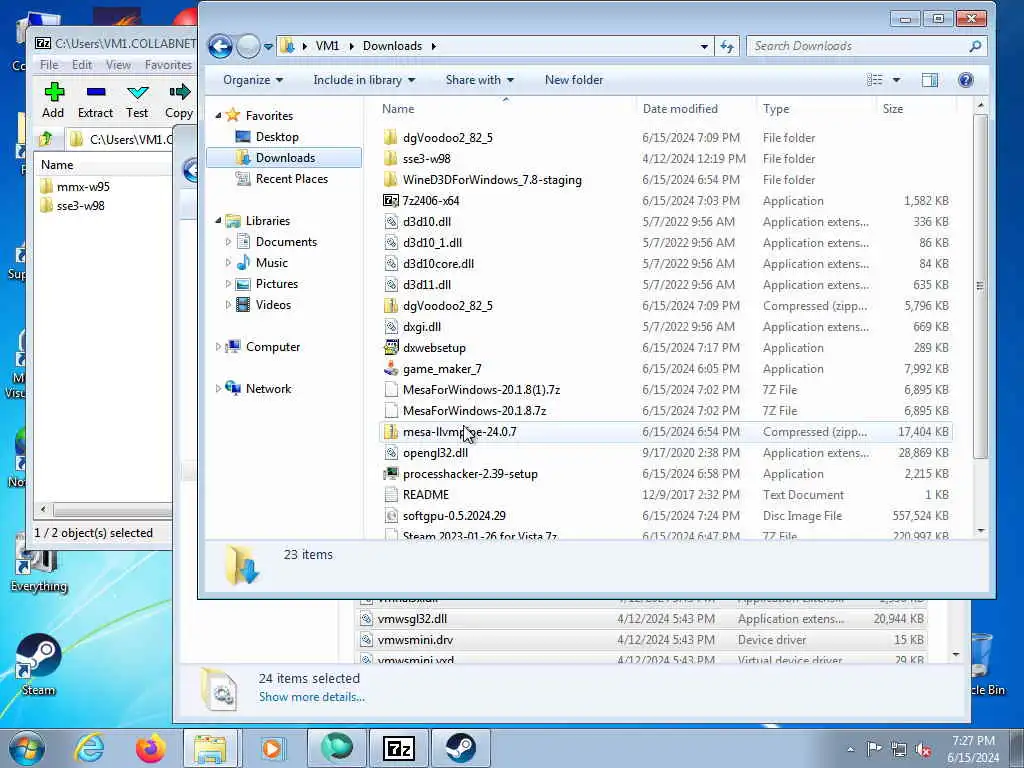Image resolution: width=1024 pixels, height=768 pixels.
Task: Open Explorer help icon
Action: pos(966,80)
